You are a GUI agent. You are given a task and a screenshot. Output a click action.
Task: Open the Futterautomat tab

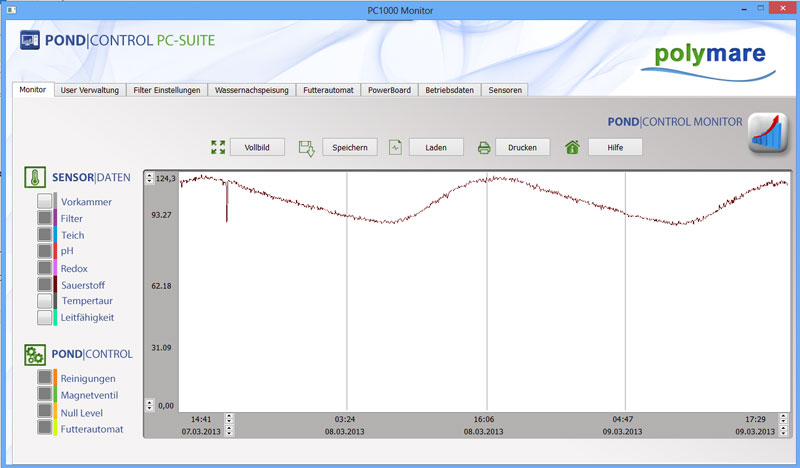tap(329, 90)
